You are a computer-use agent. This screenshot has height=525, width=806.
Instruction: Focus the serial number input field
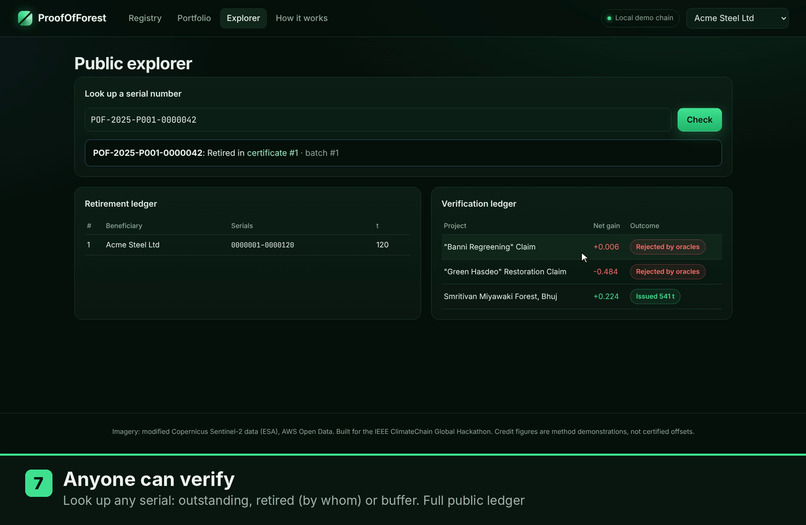(378, 120)
